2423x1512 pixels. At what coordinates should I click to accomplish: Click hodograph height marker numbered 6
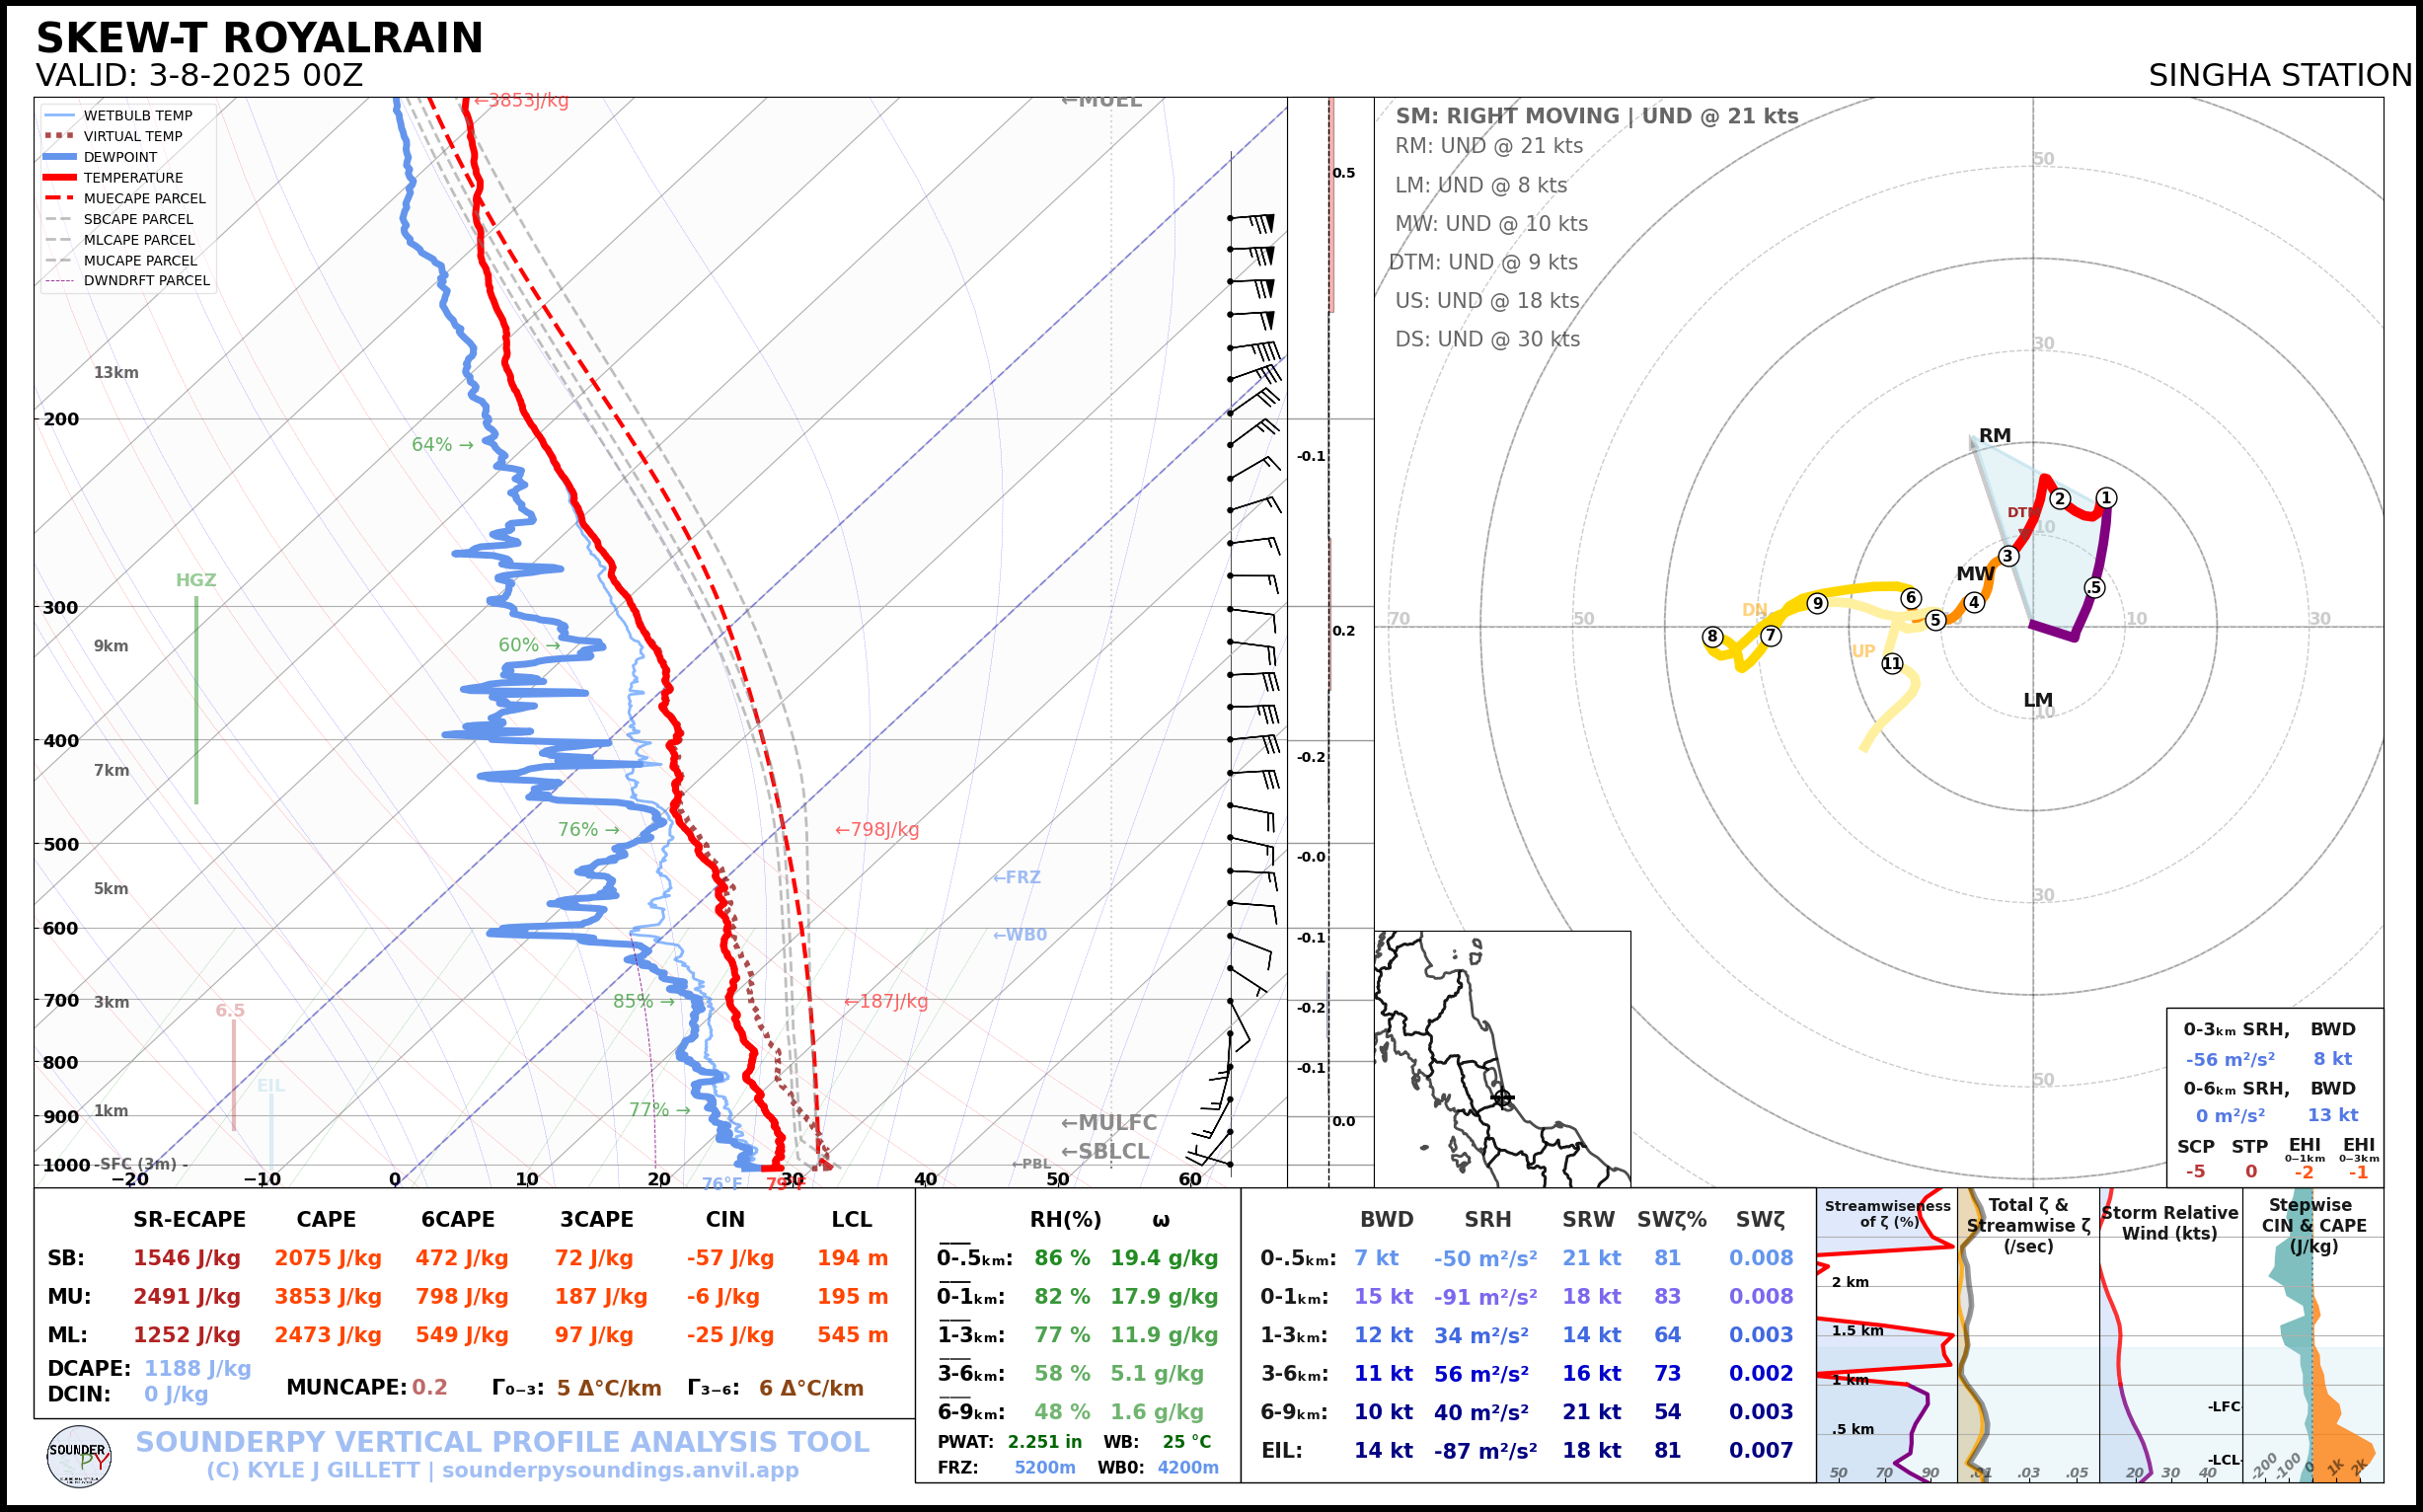1911,598
